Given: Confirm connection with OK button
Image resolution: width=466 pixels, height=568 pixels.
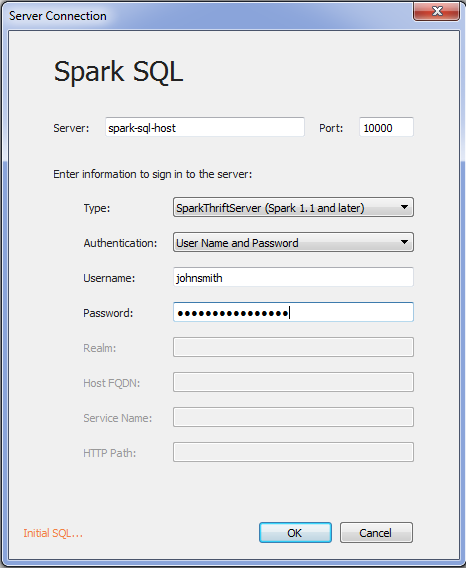Looking at the screenshot, I should pos(295,532).
